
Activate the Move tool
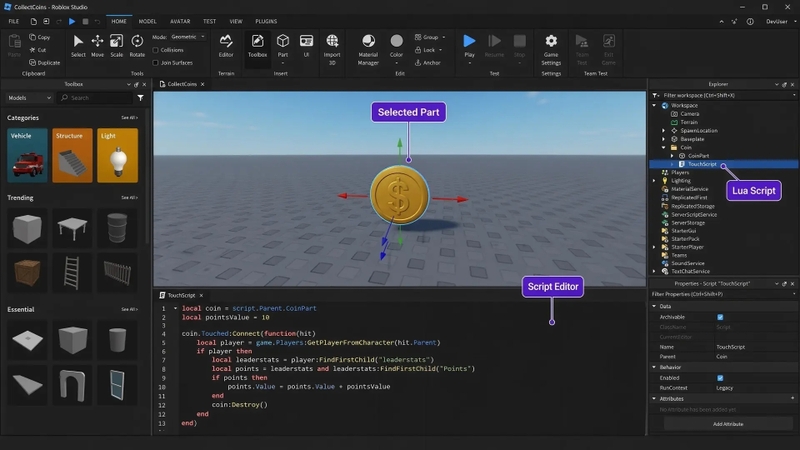[97, 45]
